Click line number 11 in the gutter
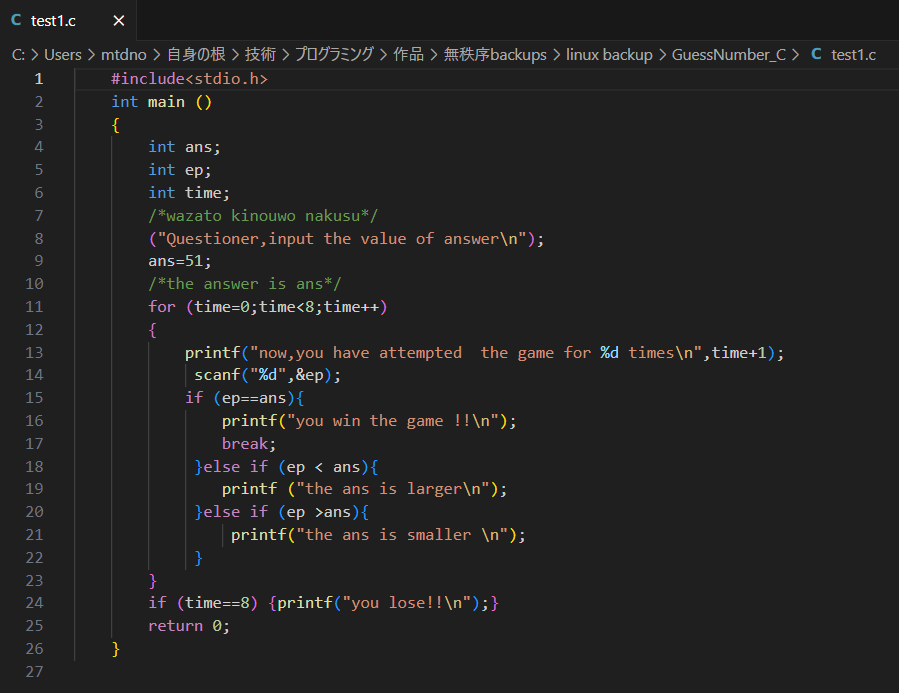The image size is (899, 693). point(38,307)
